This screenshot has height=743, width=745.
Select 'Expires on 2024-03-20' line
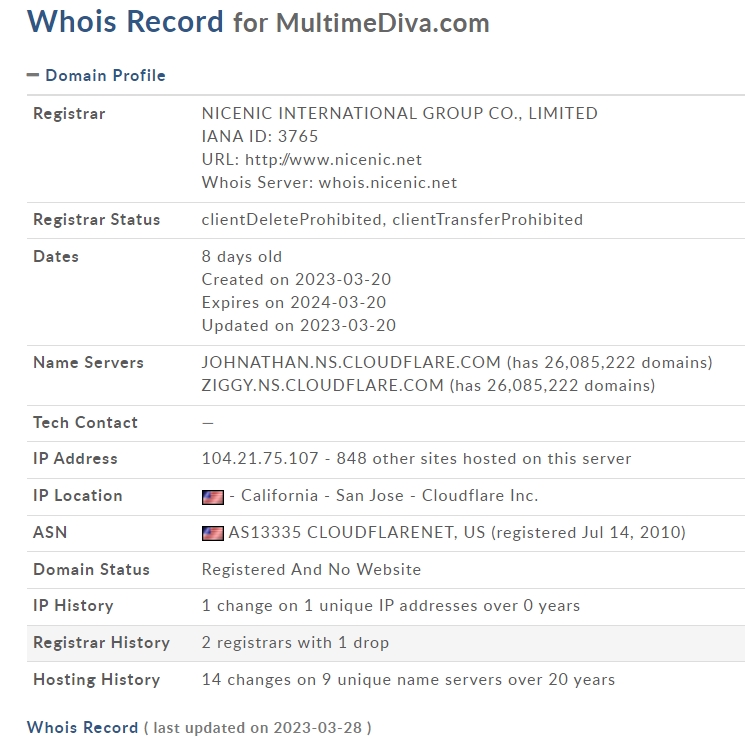tap(294, 302)
